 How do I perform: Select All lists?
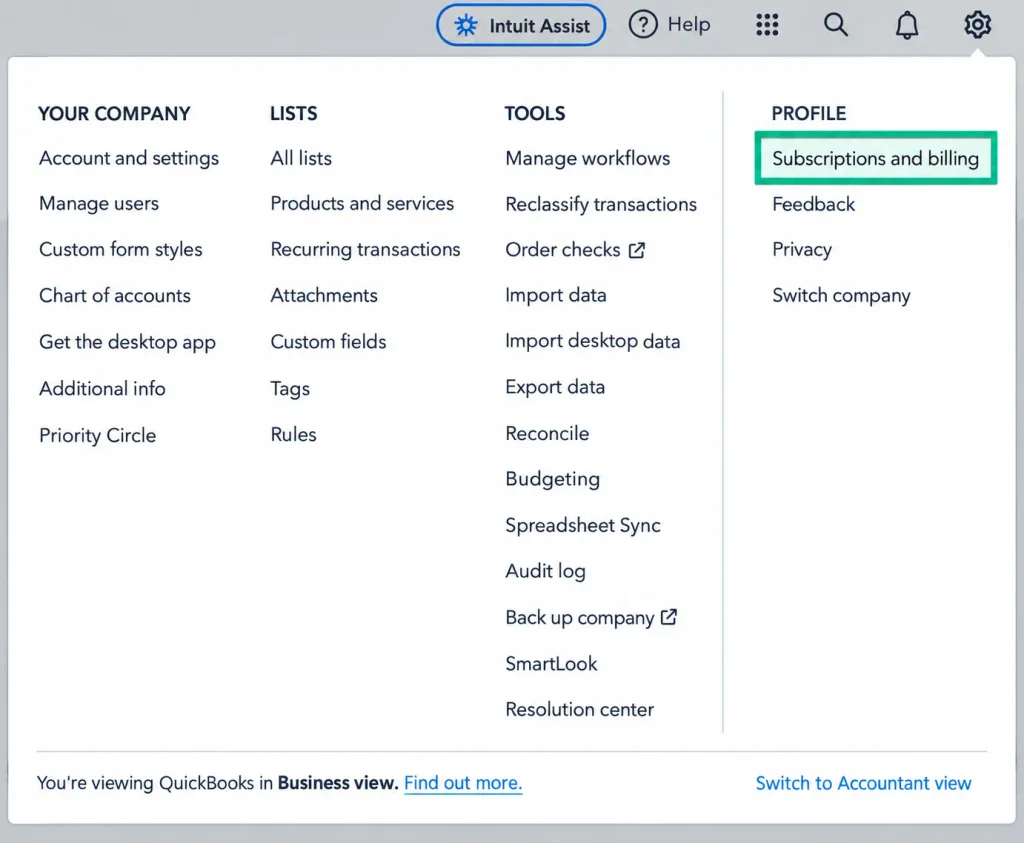[x=301, y=158]
